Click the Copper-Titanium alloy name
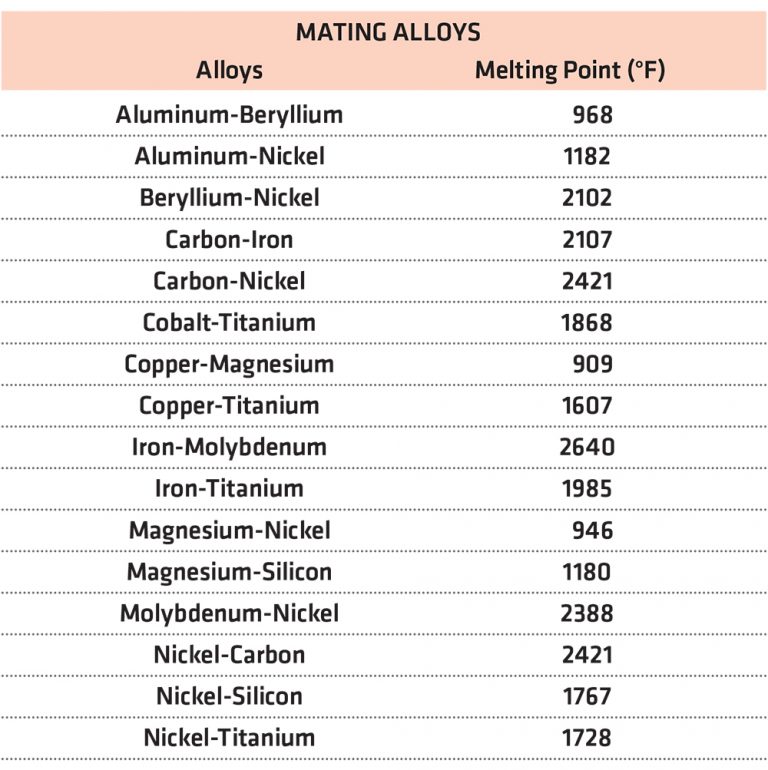This screenshot has height=770, width=768. tap(229, 406)
